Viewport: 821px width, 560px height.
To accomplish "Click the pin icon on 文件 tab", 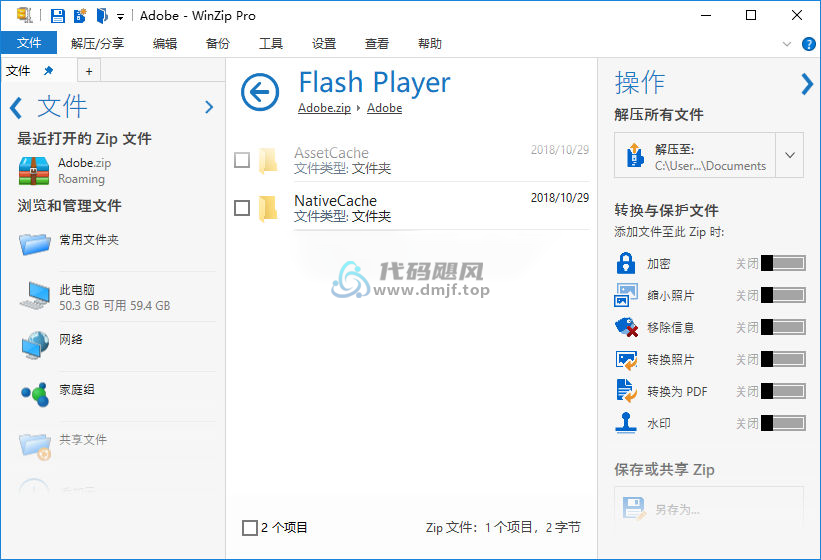I will click(x=49, y=70).
